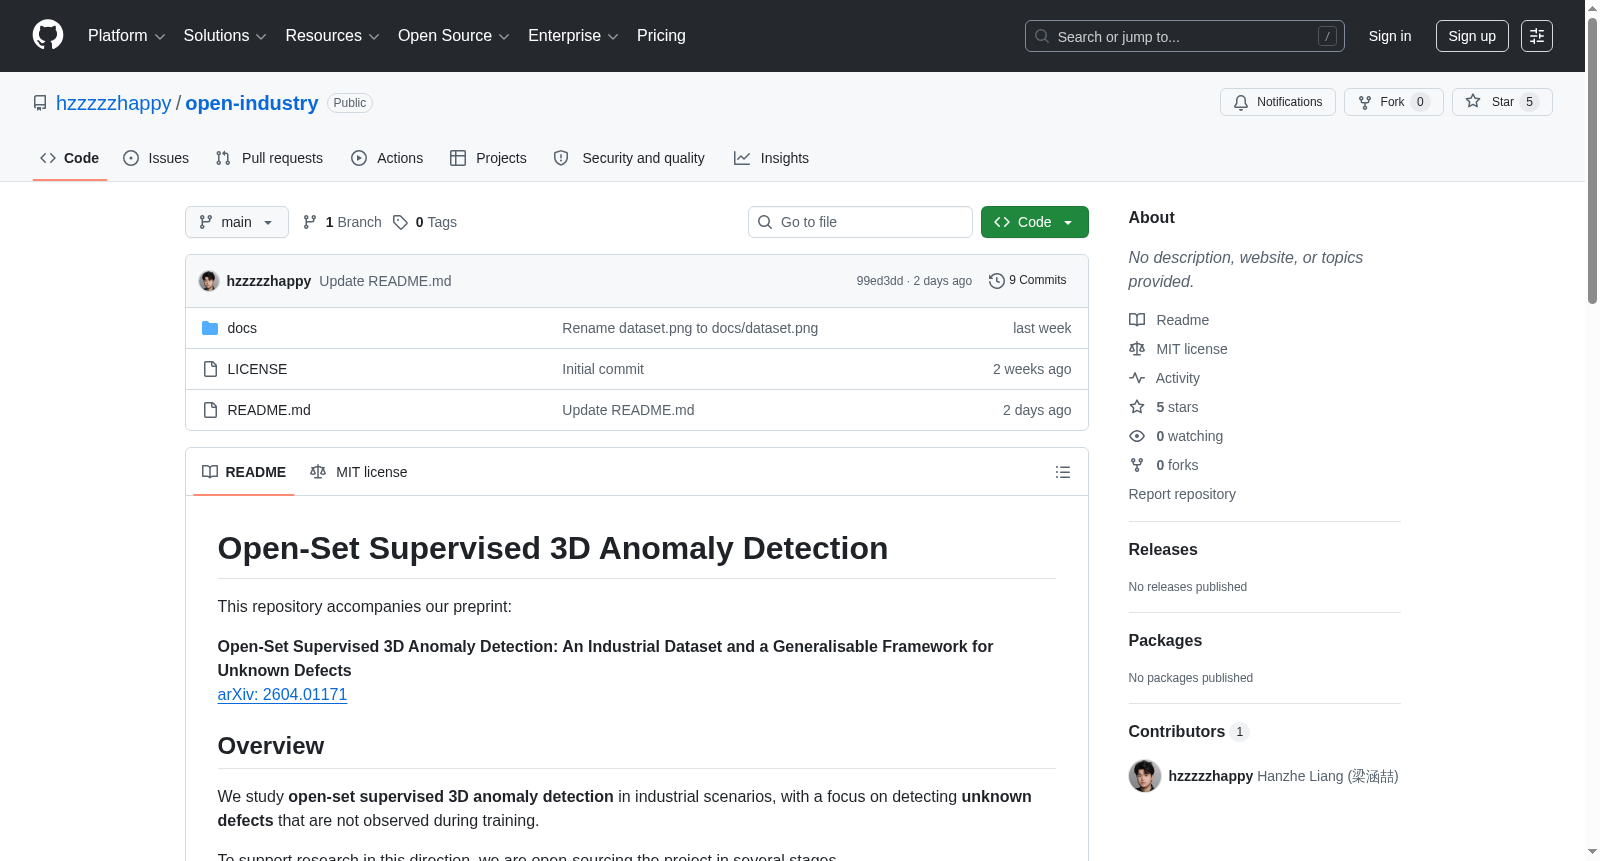Viewport: 1600px width, 861px height.
Task: Open the docs folder
Action: [x=242, y=328]
